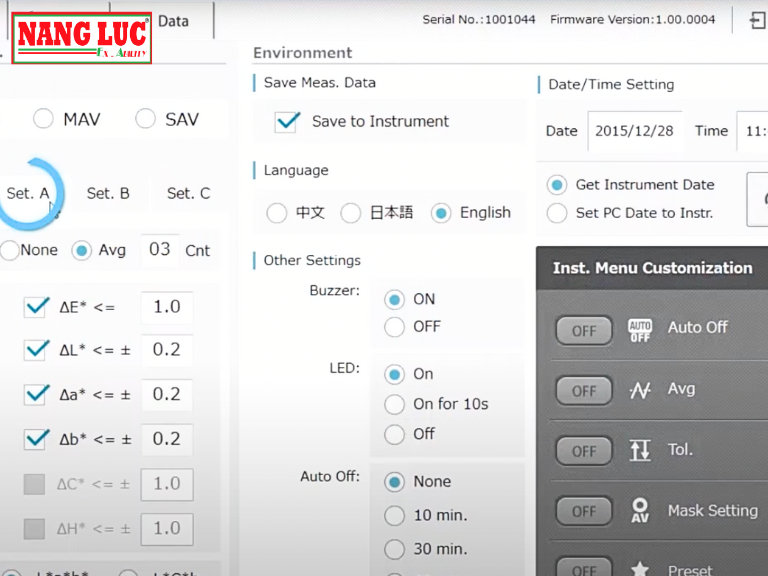Select Buzzer OFF option
768x576 pixels.
coord(395,327)
